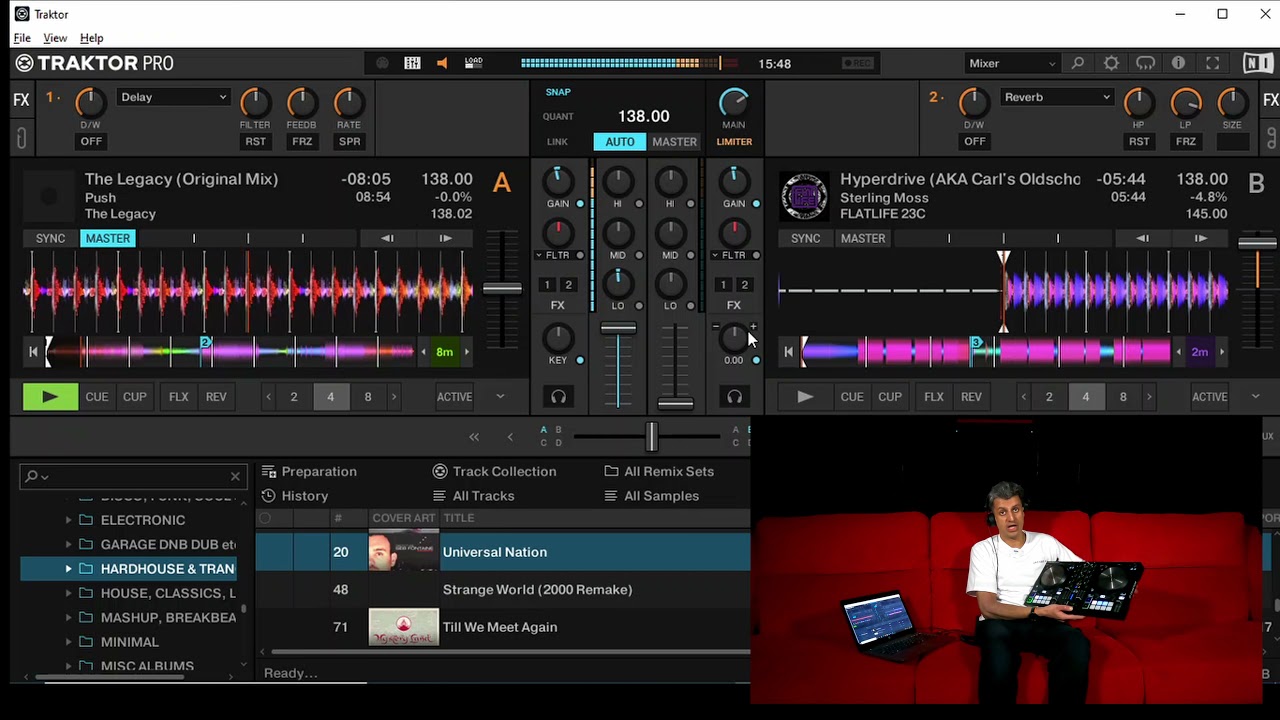Viewport: 1280px width, 720px height.
Task: Click tempo bend left arrow on Deck A
Action: 387,238
